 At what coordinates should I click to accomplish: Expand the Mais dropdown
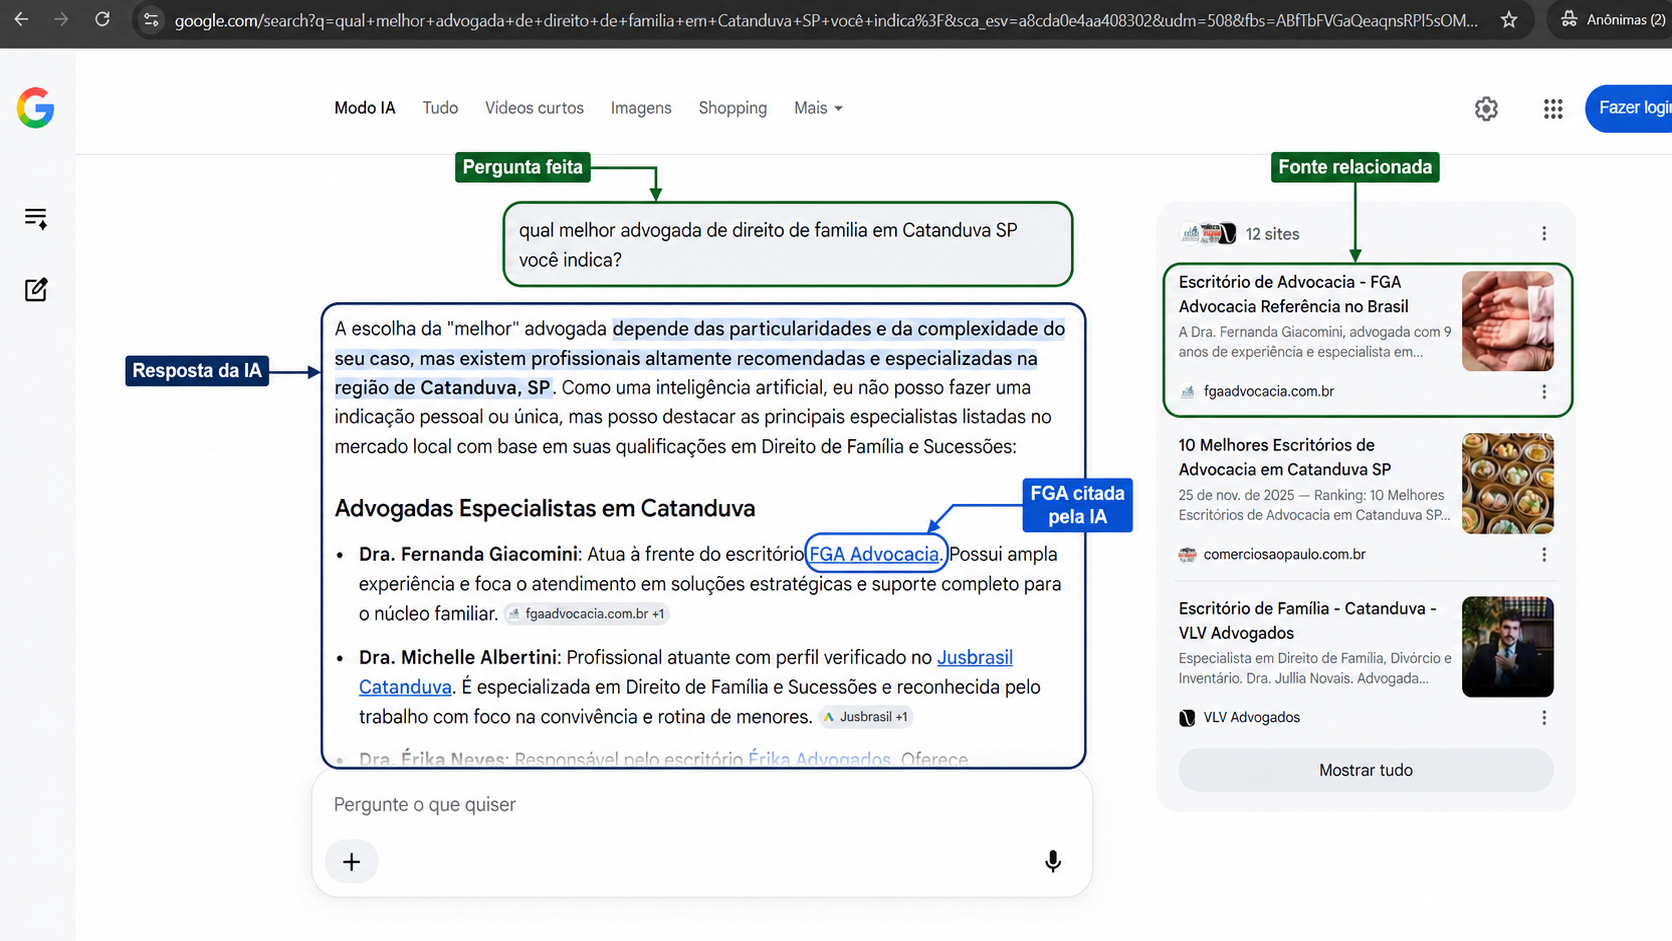pos(818,108)
